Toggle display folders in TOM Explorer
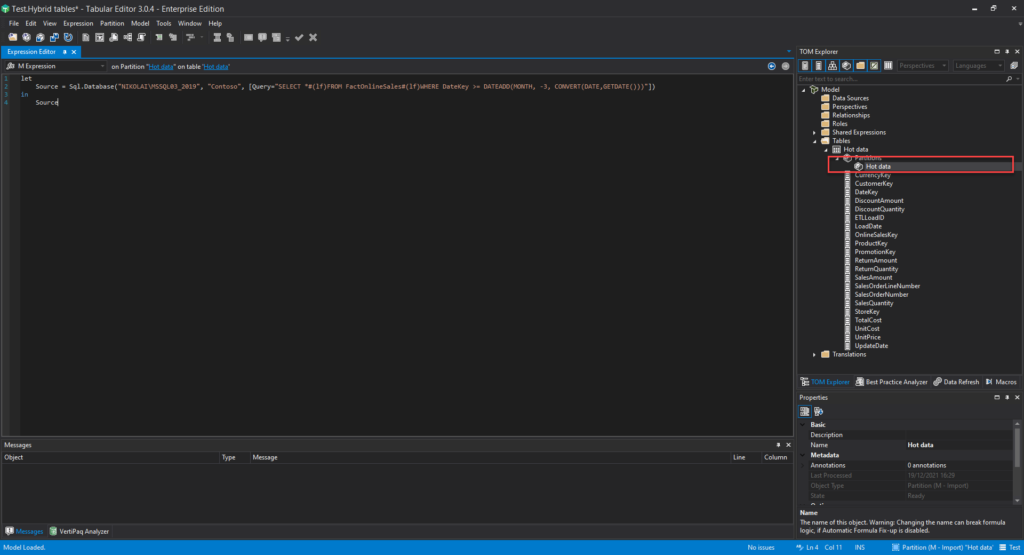1024x555 pixels. pyautogui.click(x=861, y=65)
